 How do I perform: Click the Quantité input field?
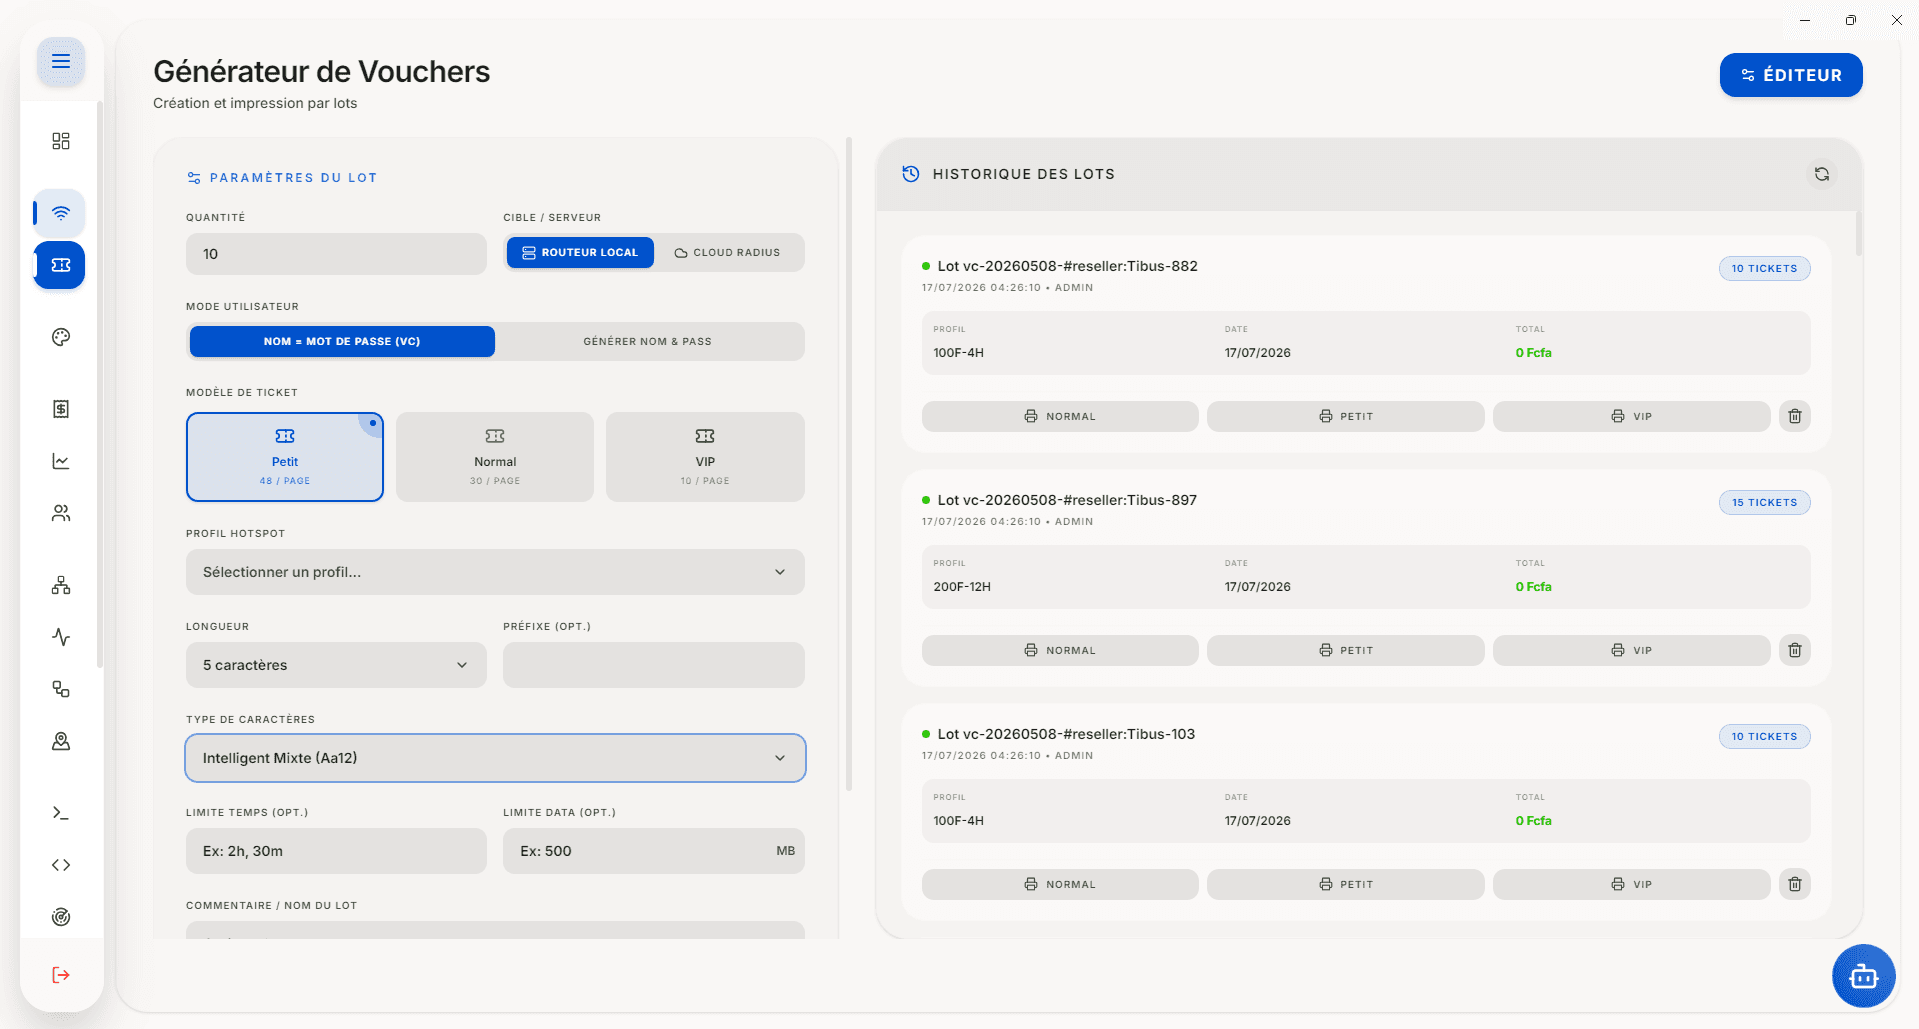click(x=336, y=254)
